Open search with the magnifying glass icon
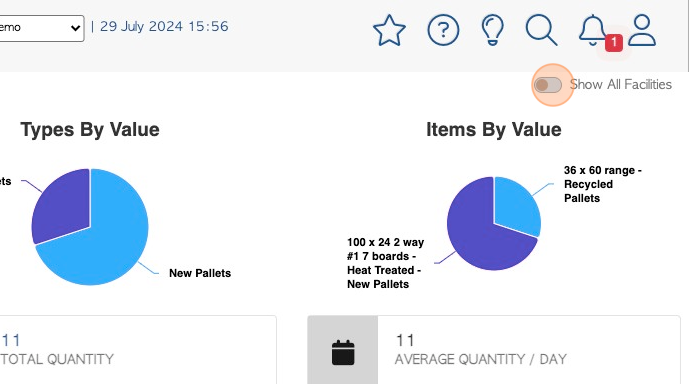The width and height of the screenshot is (689, 384). coord(541,30)
